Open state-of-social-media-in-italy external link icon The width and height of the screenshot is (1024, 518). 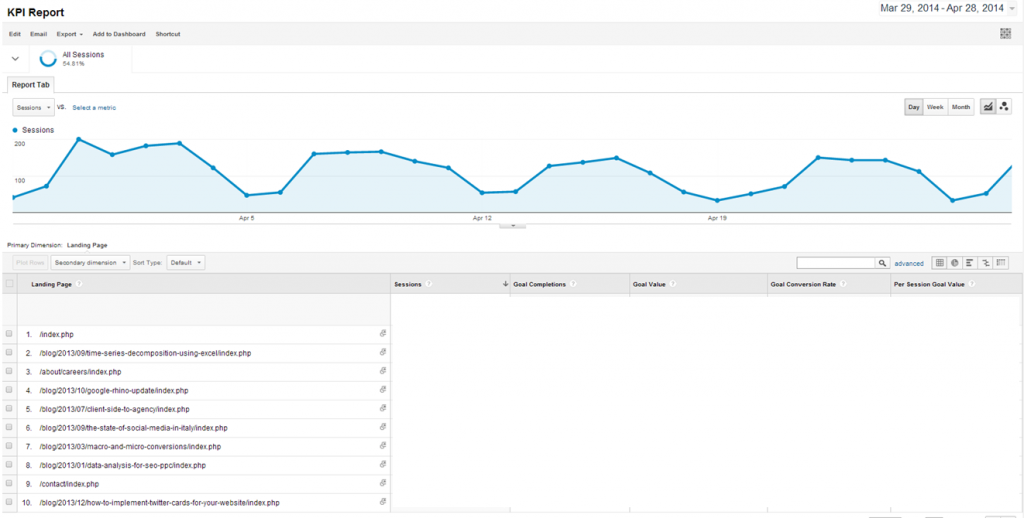click(x=383, y=427)
